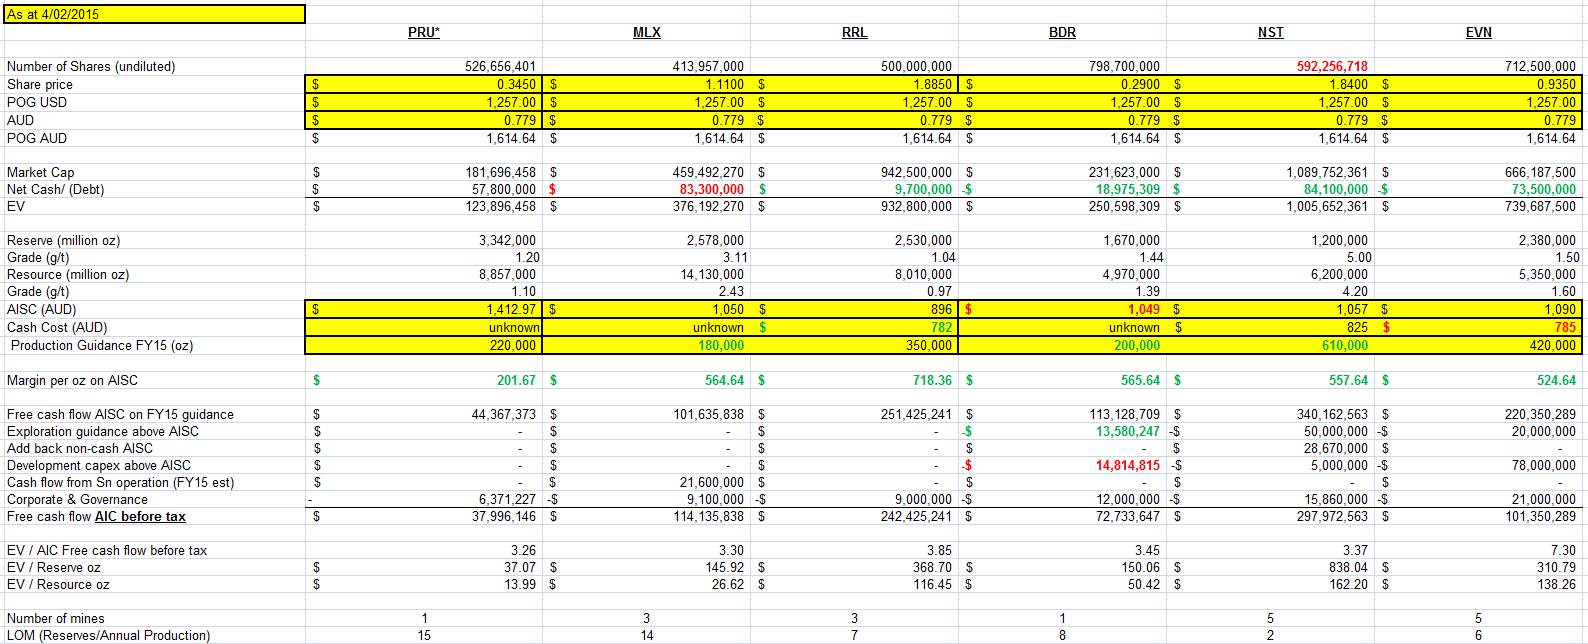Viewport: 1588px width, 644px height.
Task: Select 'Corporate & Governance' row label
Action: point(77,500)
